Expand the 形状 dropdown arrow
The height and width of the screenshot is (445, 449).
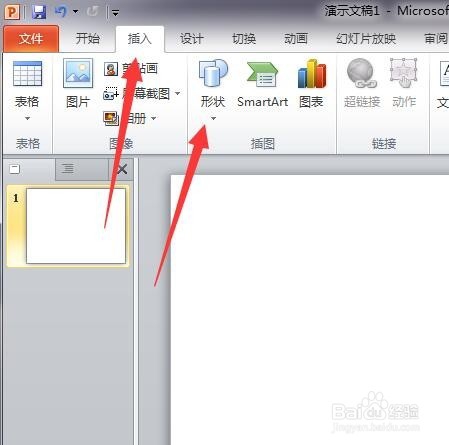tap(213, 118)
